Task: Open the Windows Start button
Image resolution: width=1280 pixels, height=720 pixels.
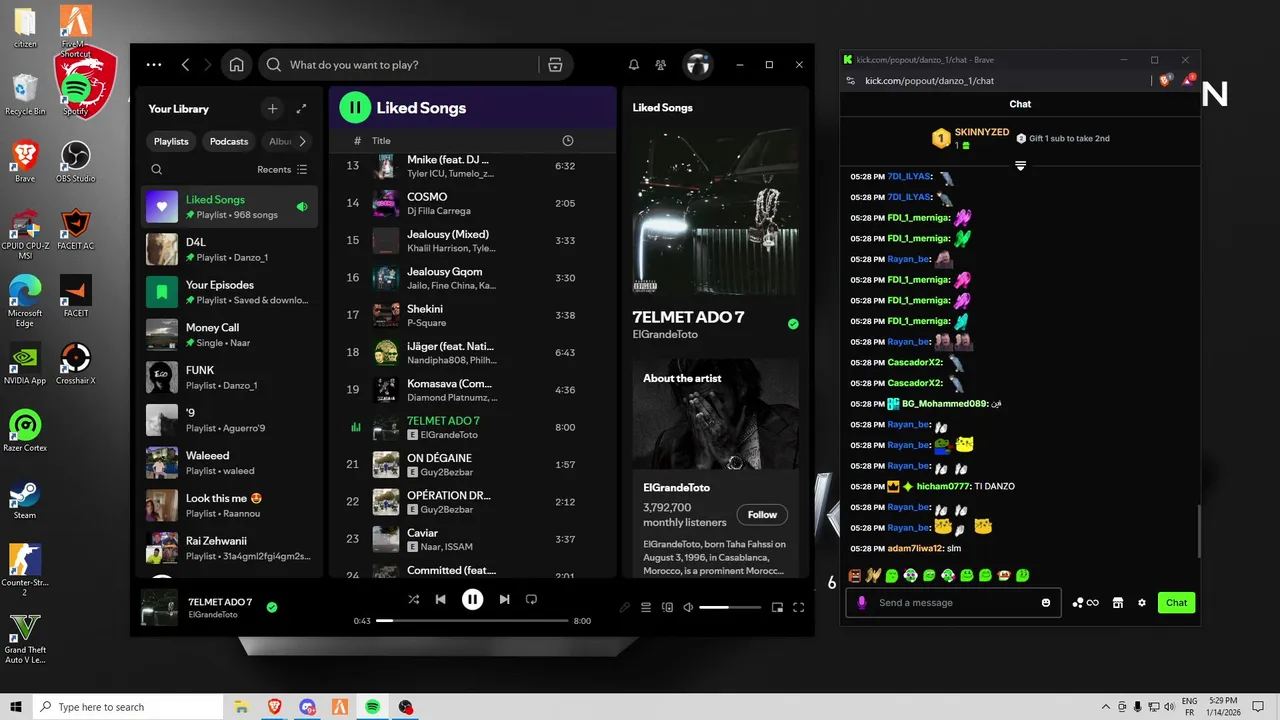Action: point(17,707)
